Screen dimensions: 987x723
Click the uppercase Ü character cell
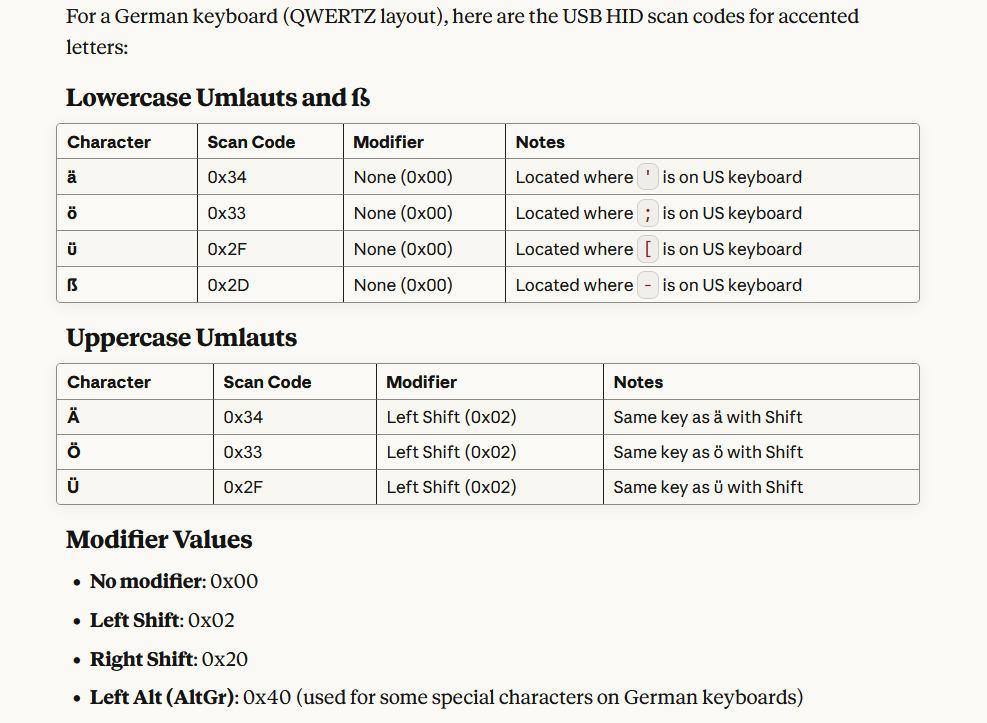(73, 487)
